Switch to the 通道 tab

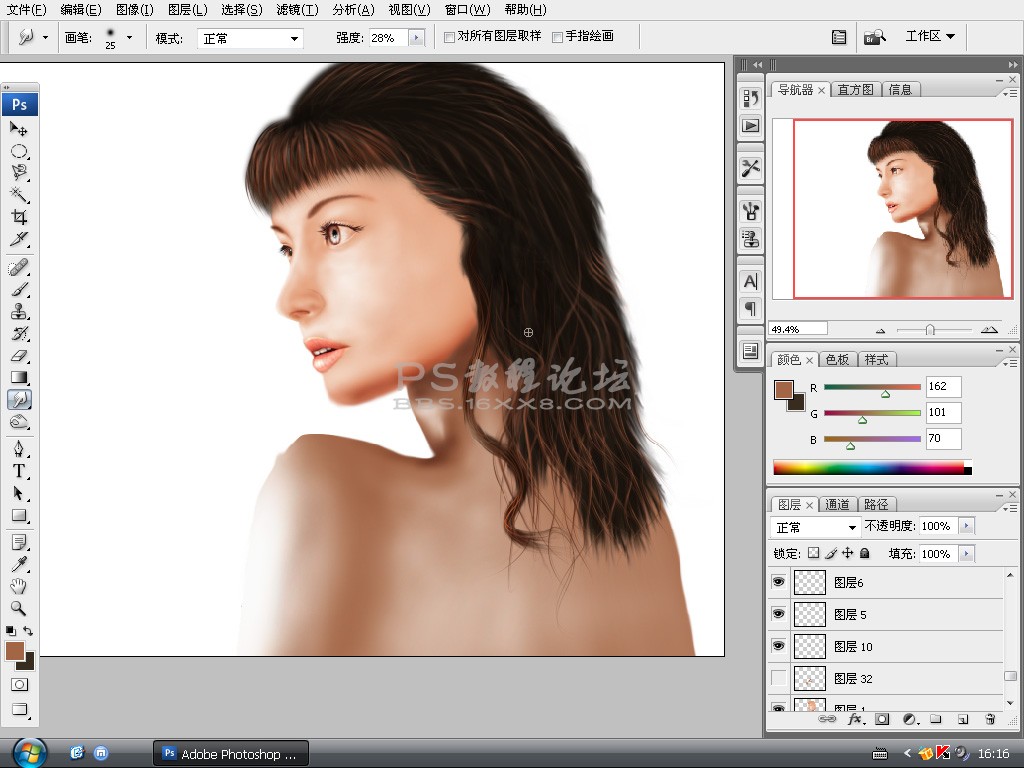click(837, 504)
